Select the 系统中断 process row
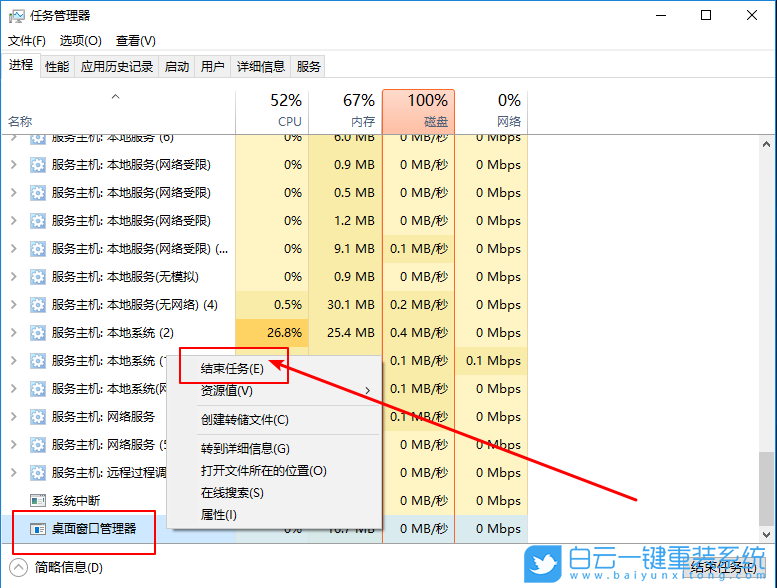 click(x=264, y=501)
